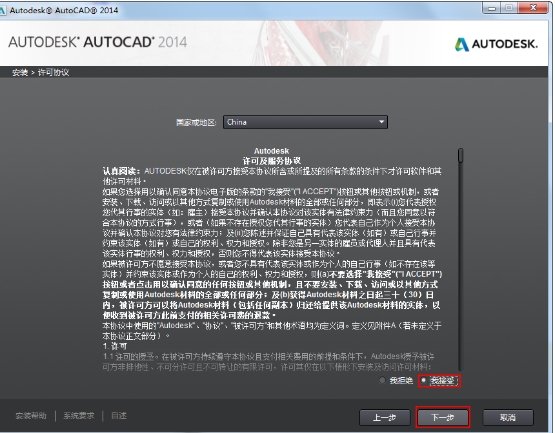
Task: Click the 认真阅读 bold text in agreement
Action: coord(122,171)
